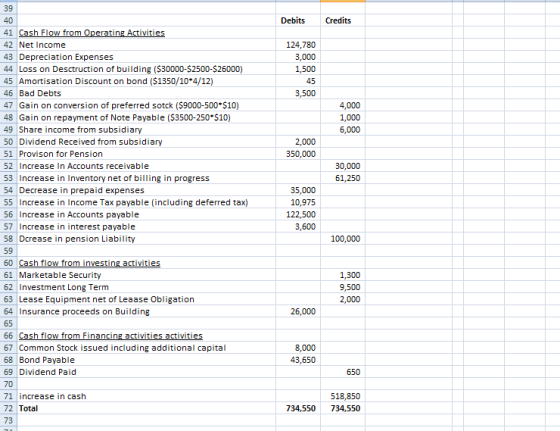Click the Debits total 734,550

point(301,409)
